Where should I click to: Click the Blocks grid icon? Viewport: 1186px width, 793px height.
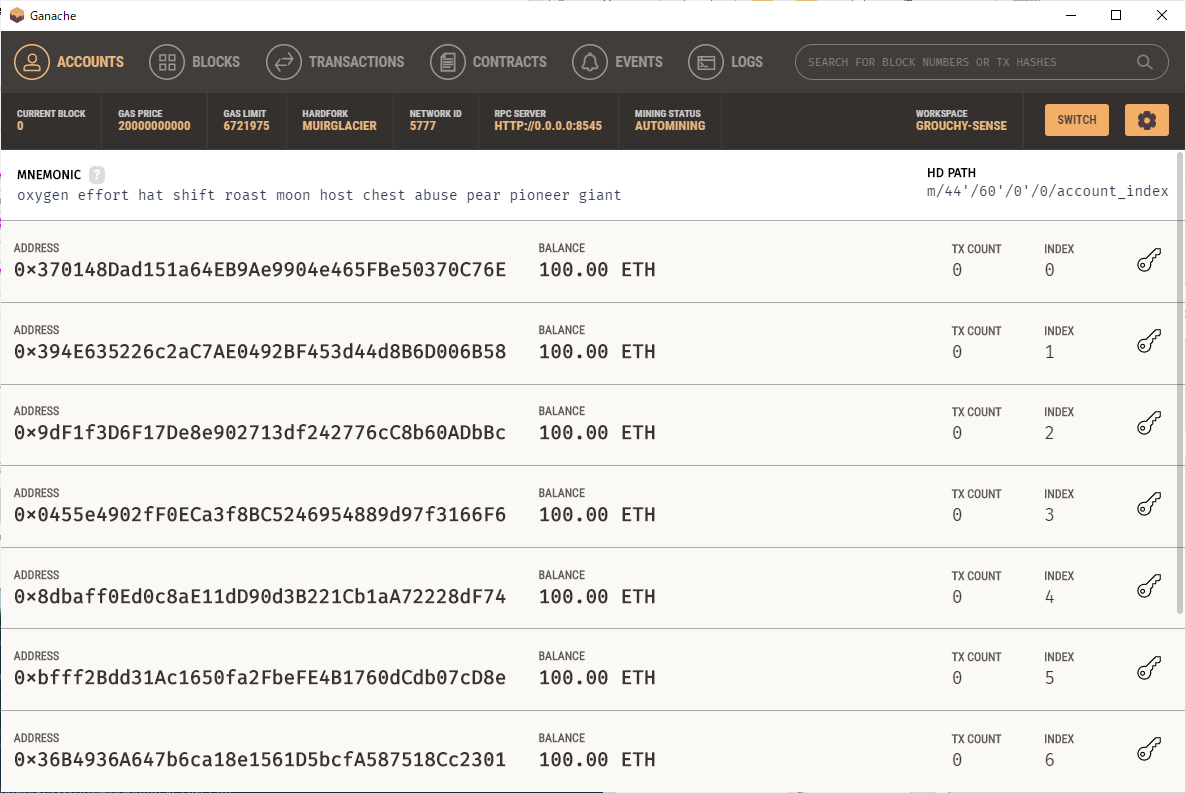167,62
